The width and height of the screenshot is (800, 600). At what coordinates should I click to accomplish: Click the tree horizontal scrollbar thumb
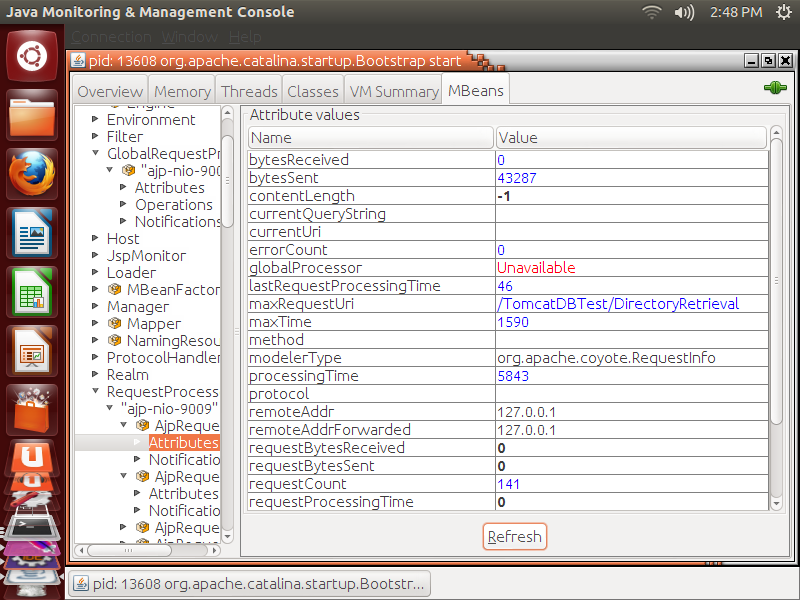(x=130, y=551)
